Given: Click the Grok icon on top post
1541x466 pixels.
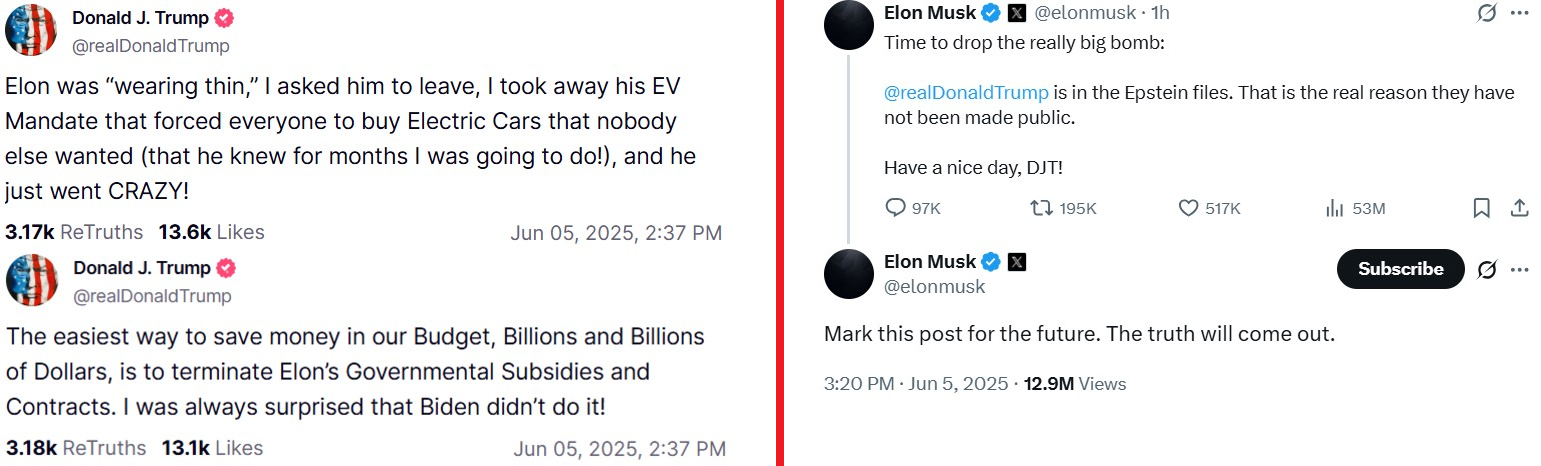Looking at the screenshot, I should point(1486,14).
